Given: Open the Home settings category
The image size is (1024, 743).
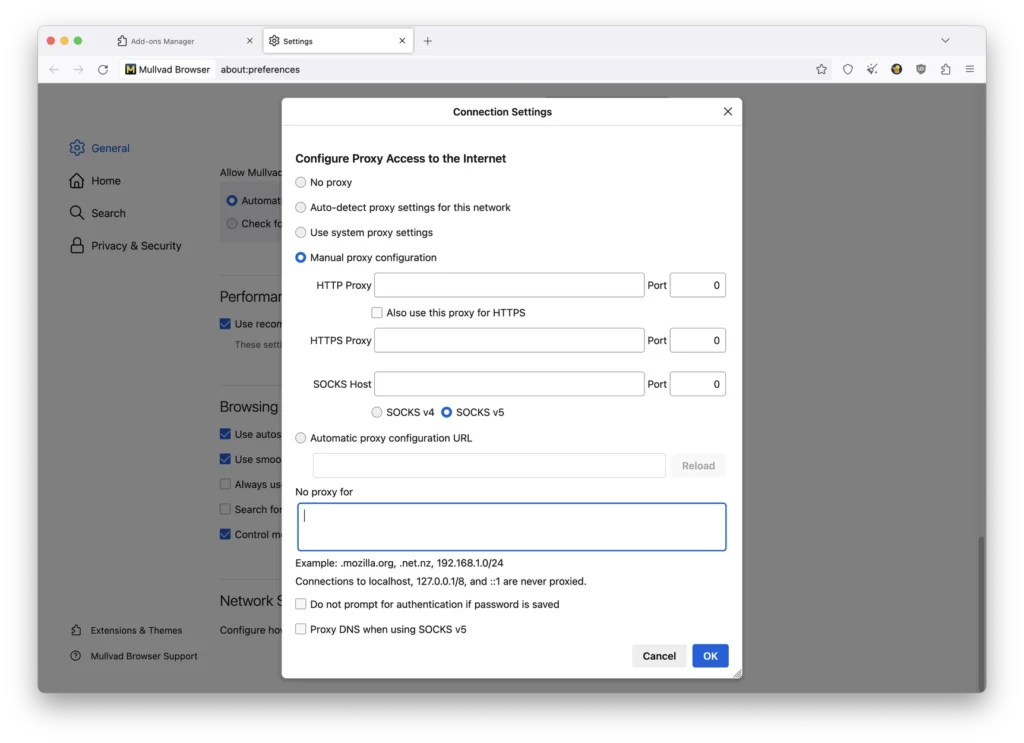Looking at the screenshot, I should click(95, 181).
